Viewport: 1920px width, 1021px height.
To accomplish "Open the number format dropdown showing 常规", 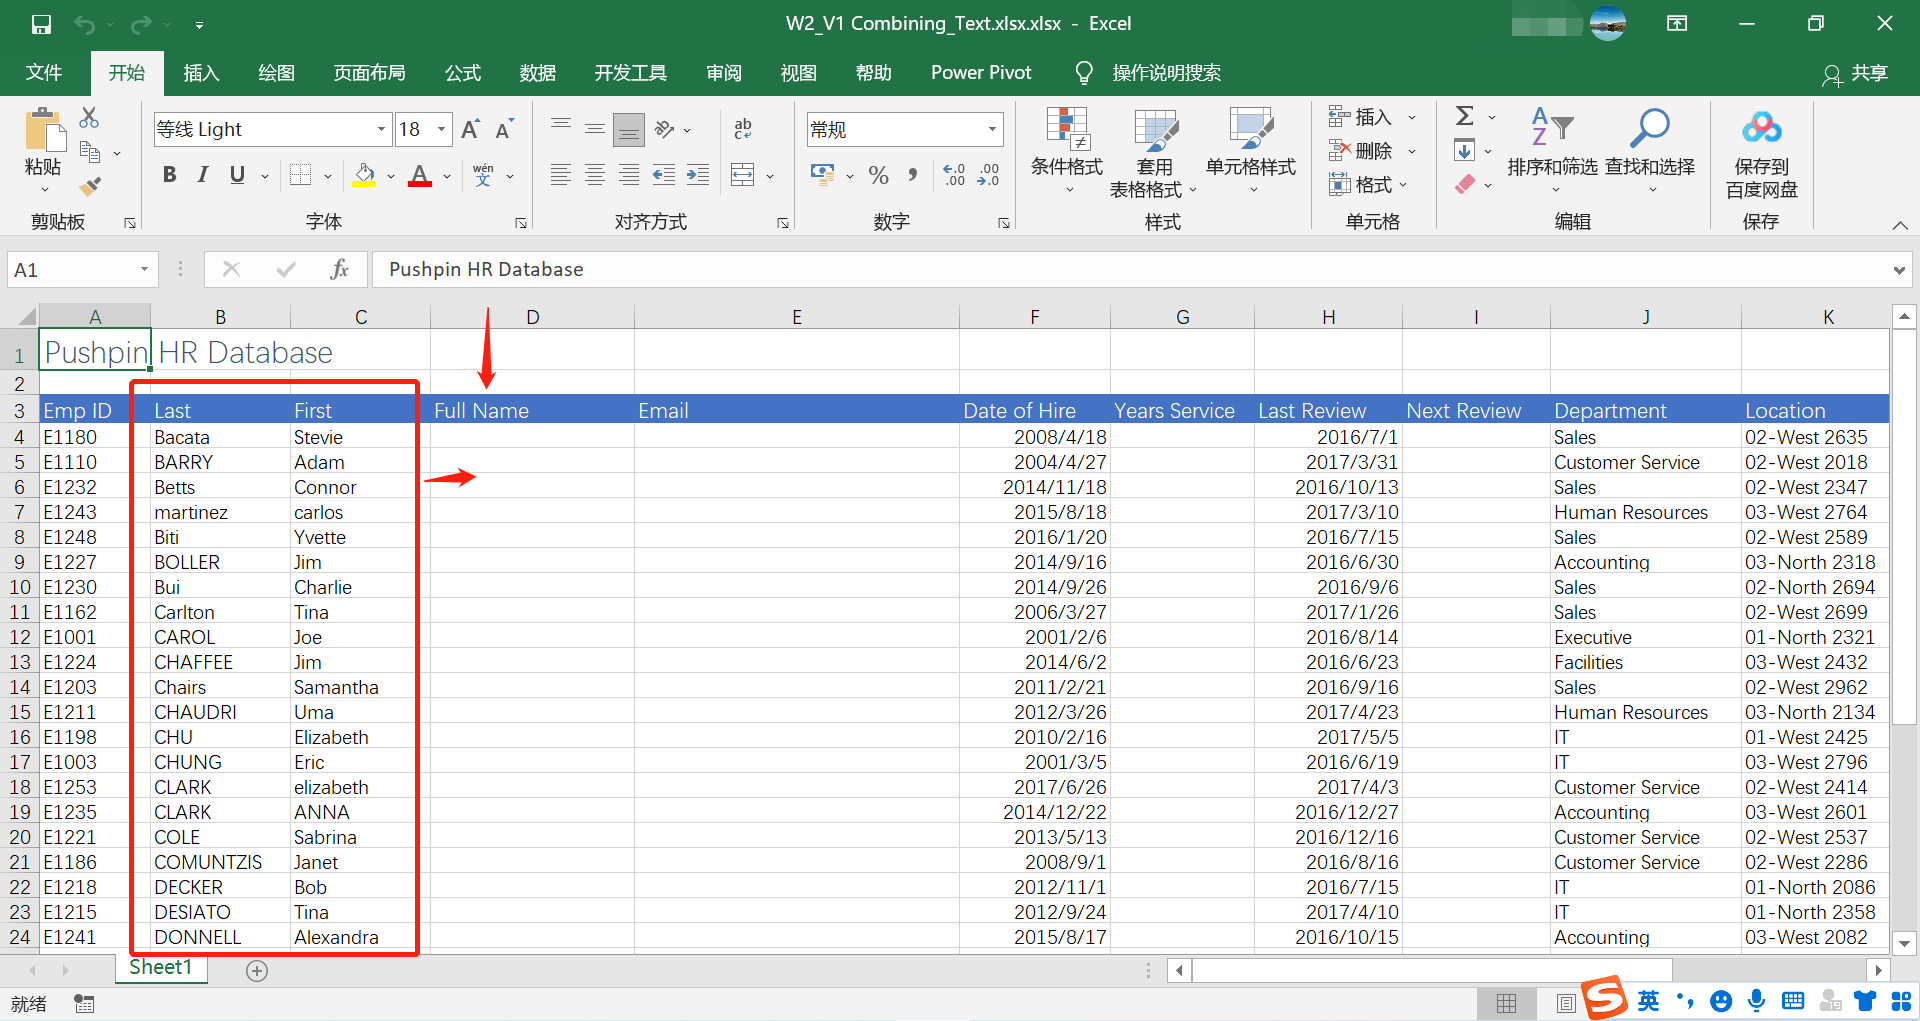I will coord(992,129).
